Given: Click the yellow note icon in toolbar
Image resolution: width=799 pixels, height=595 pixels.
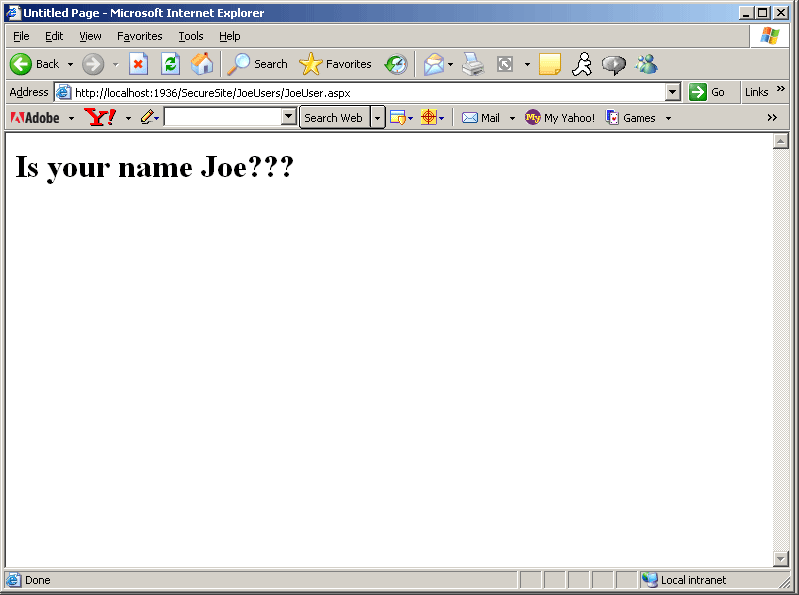Looking at the screenshot, I should pyautogui.click(x=549, y=64).
